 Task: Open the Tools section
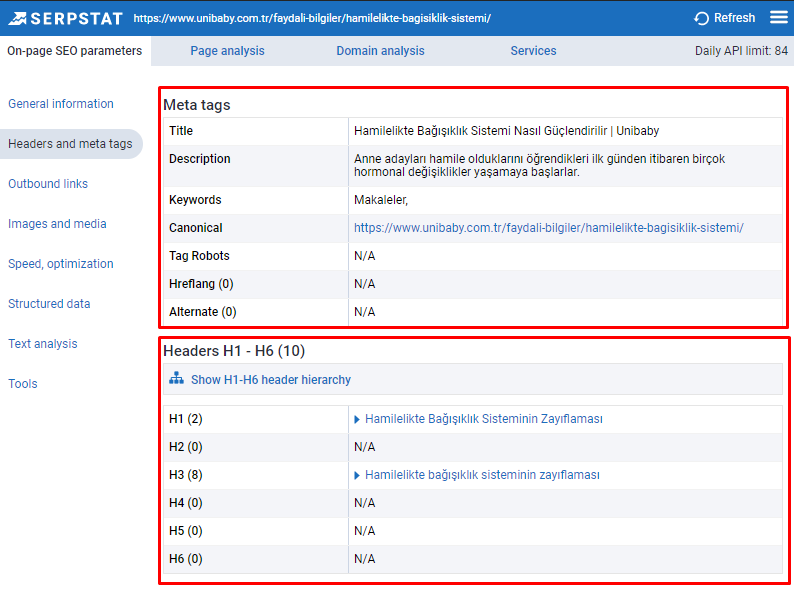23,384
